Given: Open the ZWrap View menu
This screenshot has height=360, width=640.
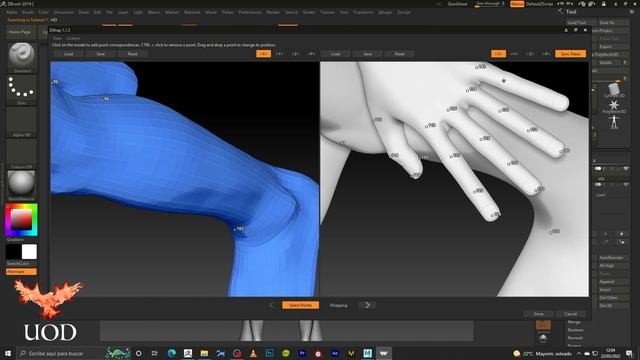Looking at the screenshot, I should tap(57, 38).
